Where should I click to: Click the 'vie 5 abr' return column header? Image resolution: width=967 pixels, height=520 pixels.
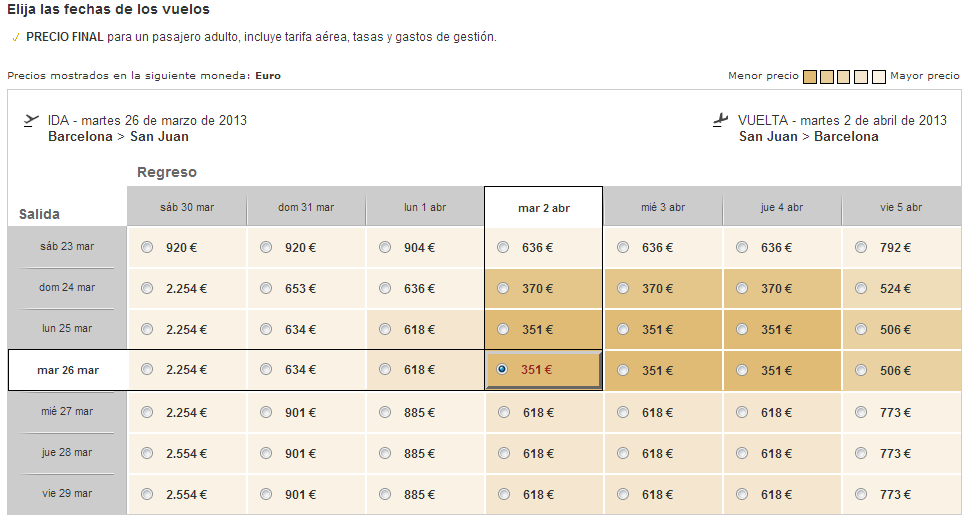[x=900, y=208]
